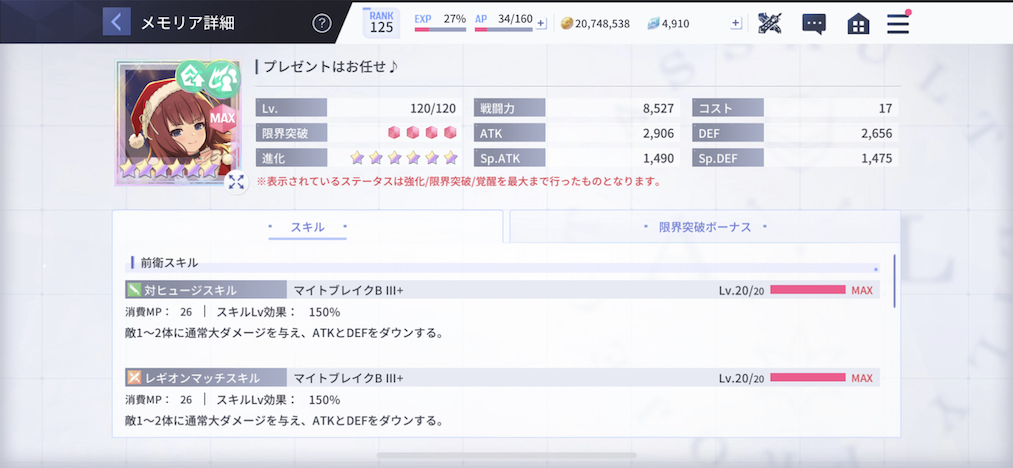This screenshot has height=468, width=1013.
Task: Switch to the 限界突破ボーナス tab
Action: (705, 228)
